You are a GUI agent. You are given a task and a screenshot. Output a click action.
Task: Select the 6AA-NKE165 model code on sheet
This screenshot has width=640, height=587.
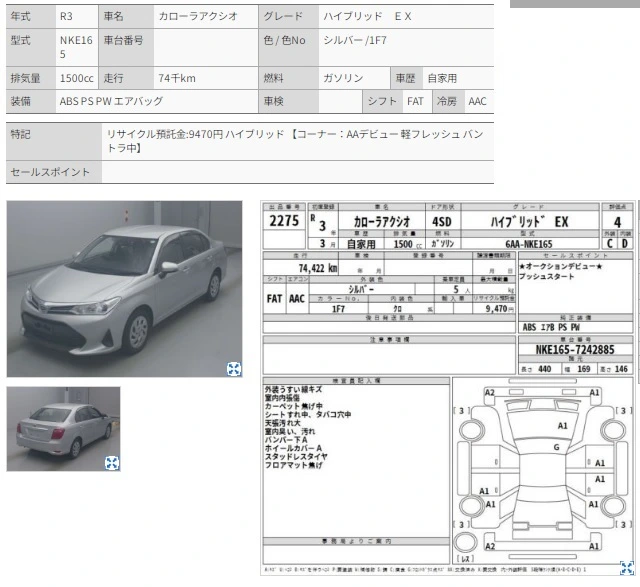click(x=529, y=244)
